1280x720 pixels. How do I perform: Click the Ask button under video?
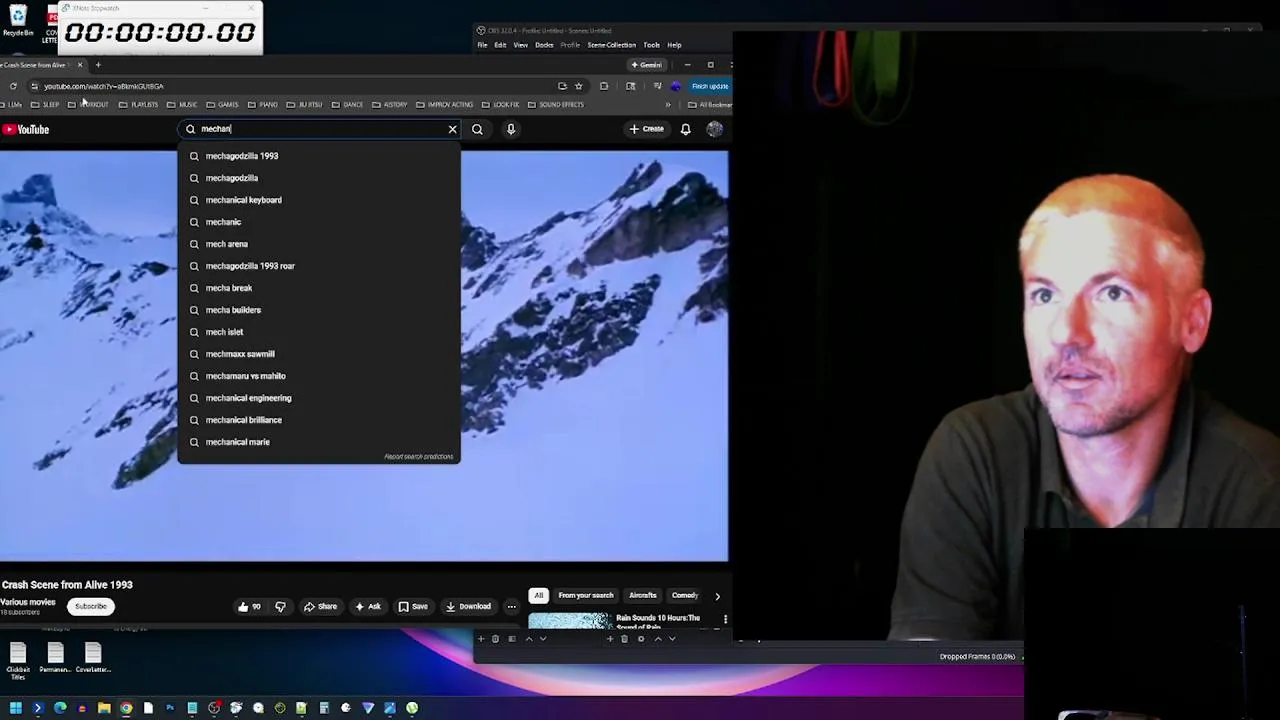click(367, 606)
